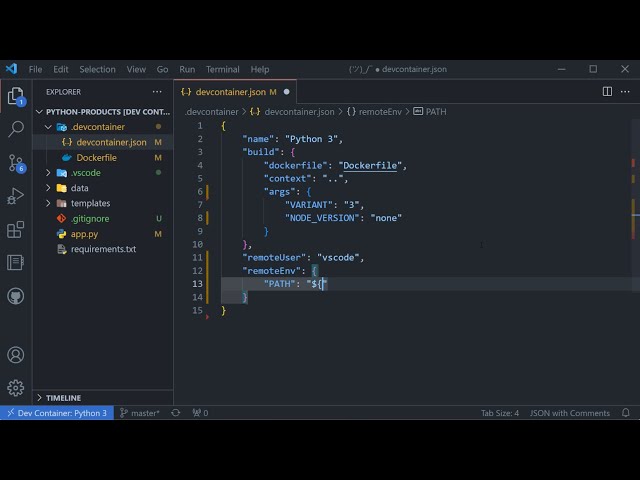Open the Explorer view in activity bar
Viewport: 640px width, 480px height.
coord(16,96)
